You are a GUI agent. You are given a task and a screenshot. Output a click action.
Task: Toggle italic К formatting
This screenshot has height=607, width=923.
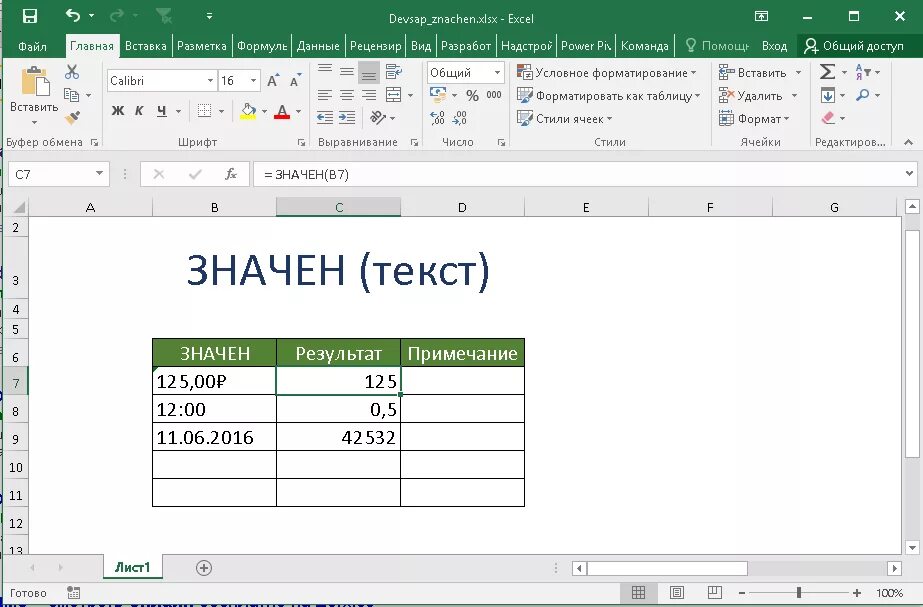140,111
